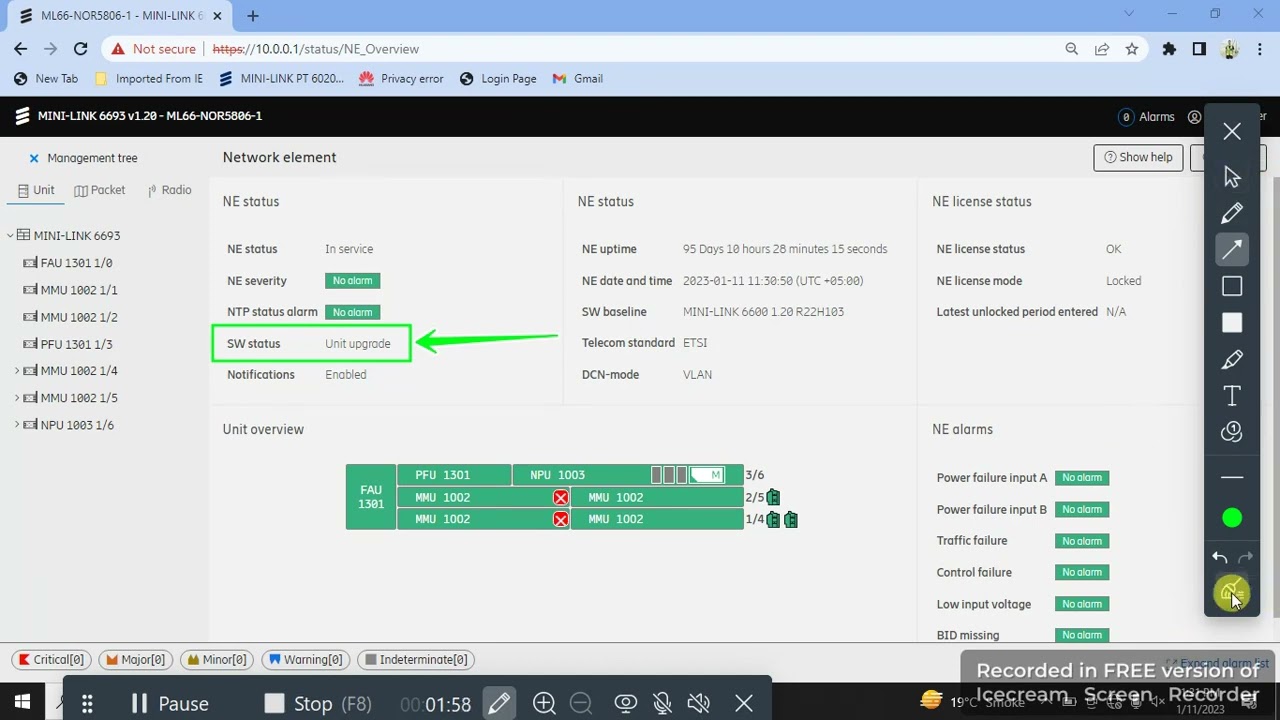1280x720 pixels.
Task: Filter by Major[0] alarms
Action: coord(135,660)
